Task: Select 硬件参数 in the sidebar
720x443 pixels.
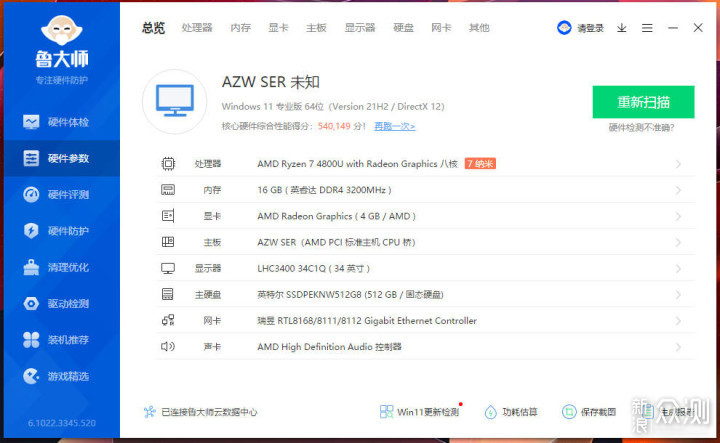Action: click(x=62, y=158)
